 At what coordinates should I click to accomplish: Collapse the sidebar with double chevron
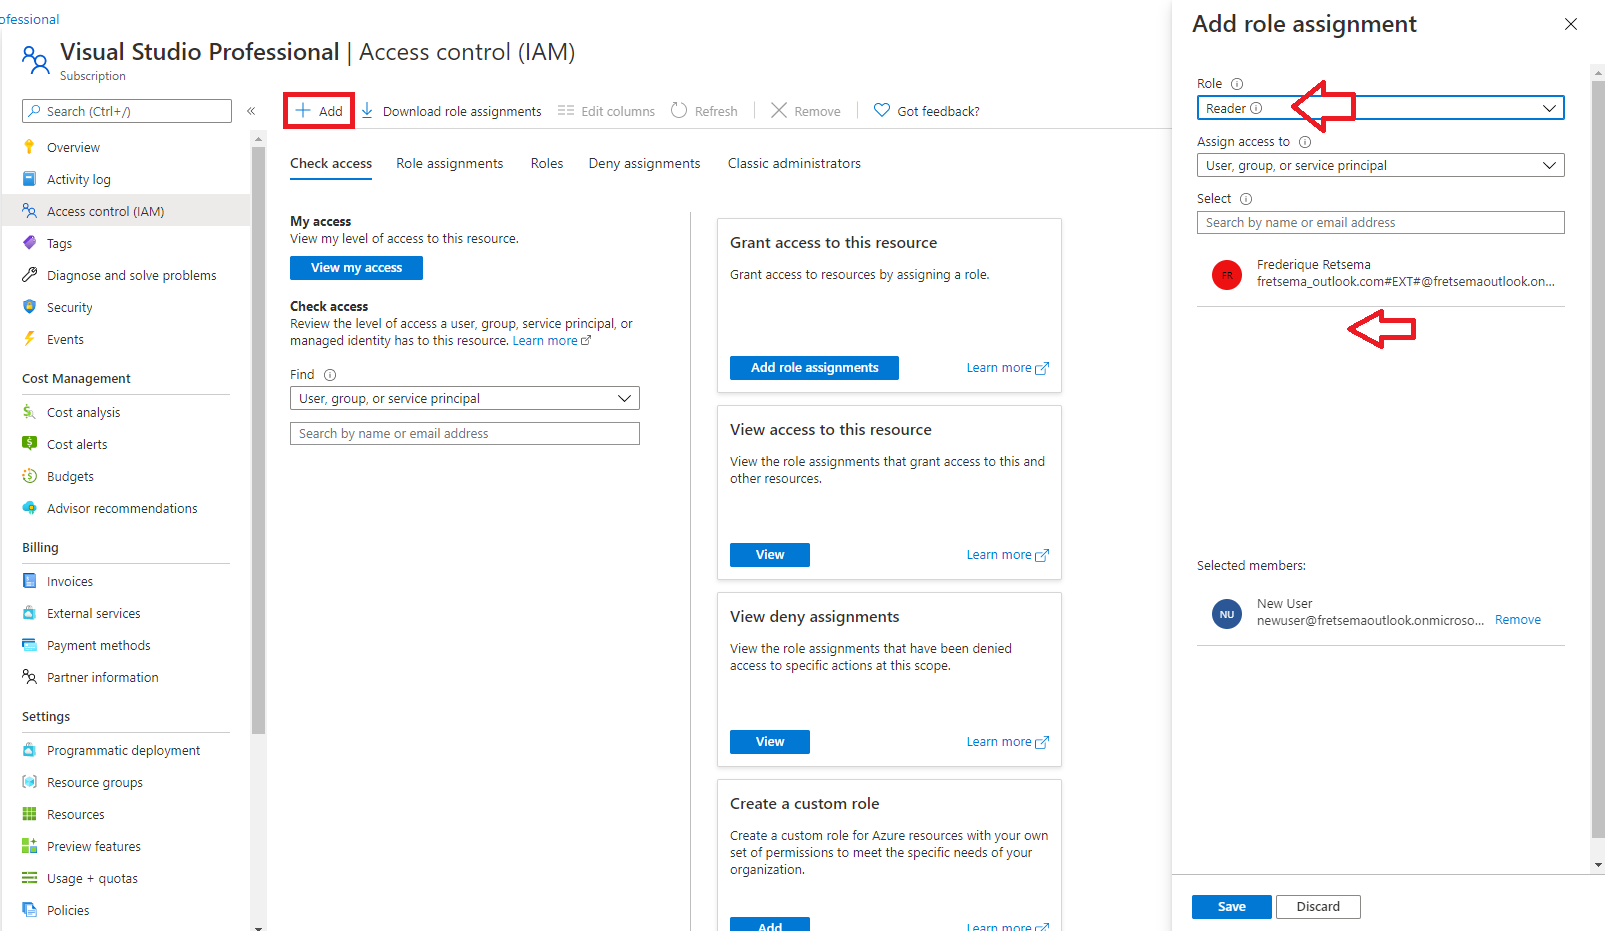tap(251, 111)
